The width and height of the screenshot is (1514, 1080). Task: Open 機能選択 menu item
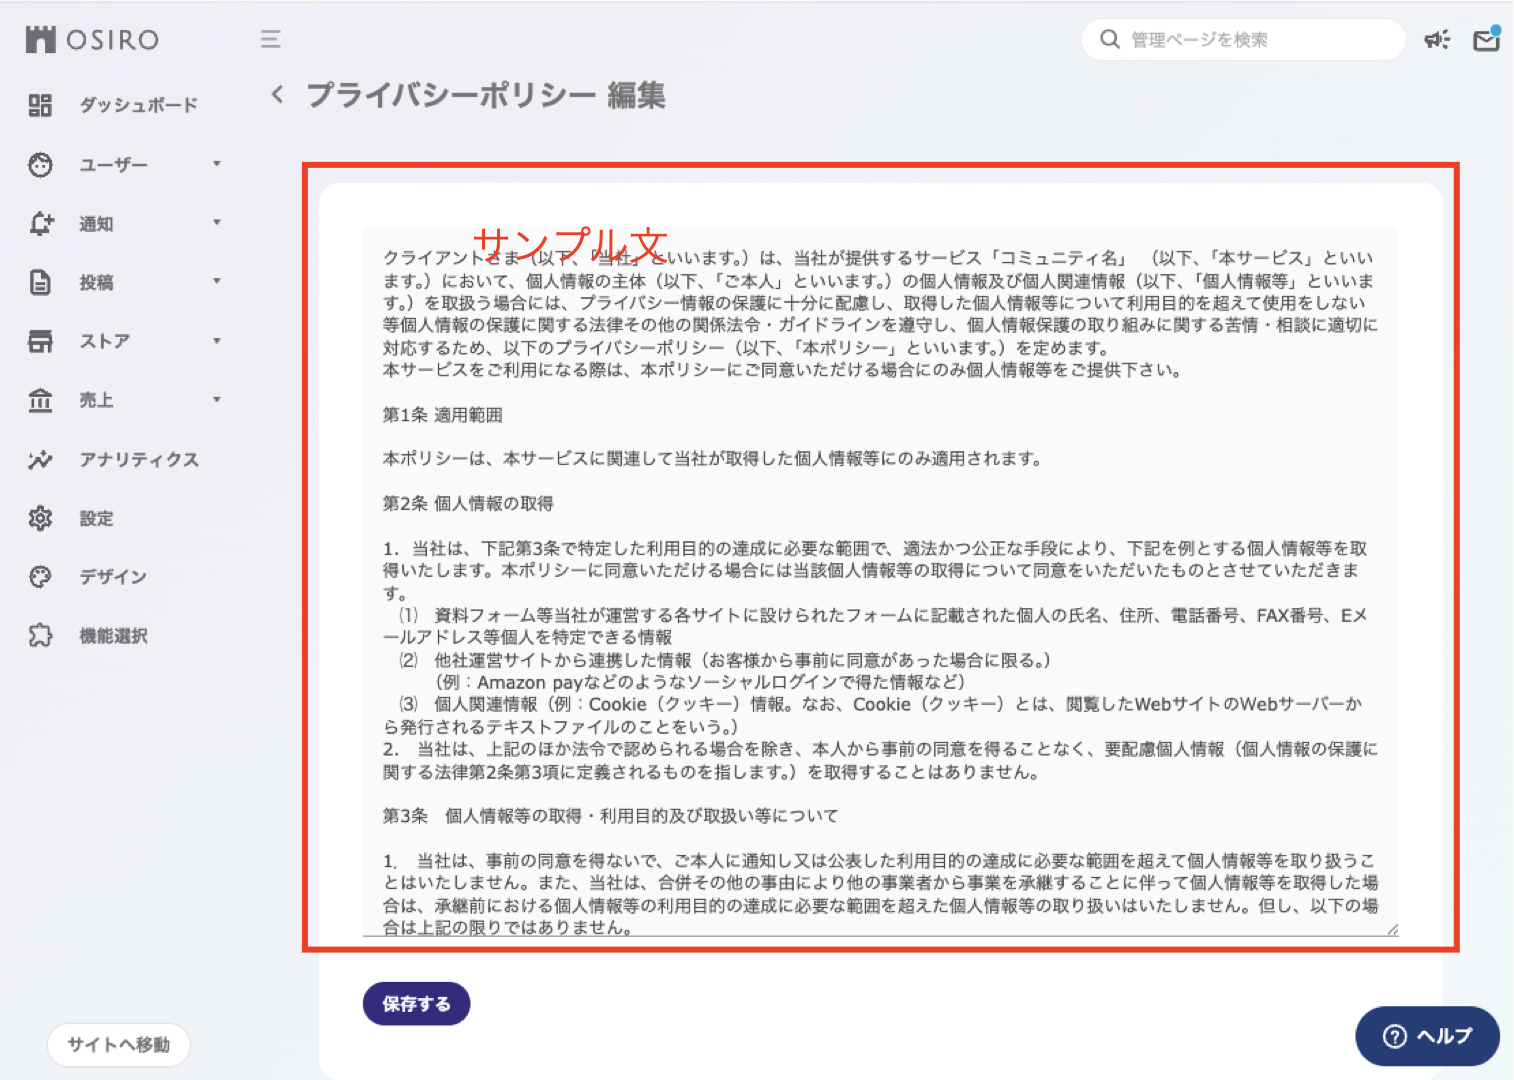pyautogui.click(x=112, y=636)
